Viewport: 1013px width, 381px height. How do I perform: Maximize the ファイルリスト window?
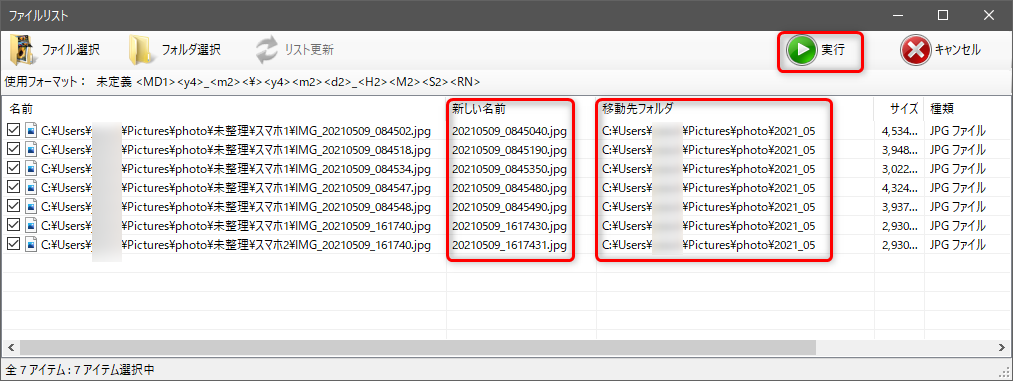pyautogui.click(x=943, y=15)
